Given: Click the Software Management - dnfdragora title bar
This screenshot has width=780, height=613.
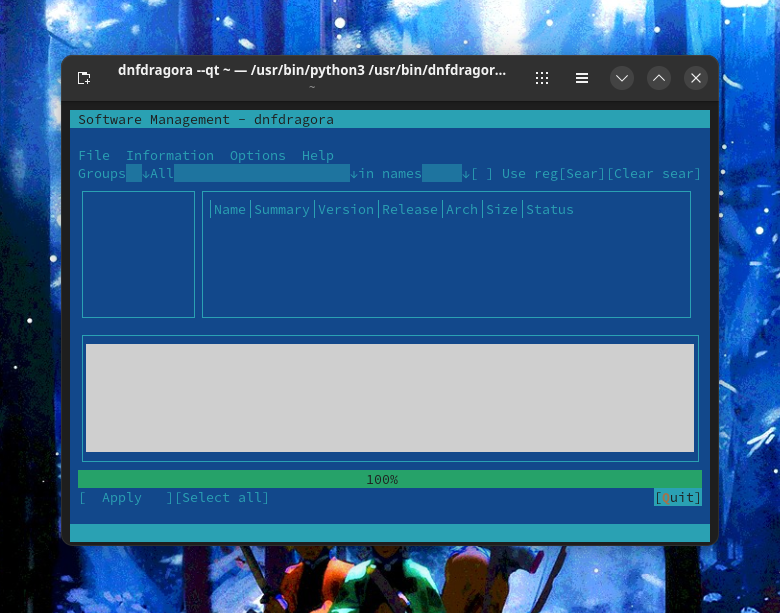Looking at the screenshot, I should (390, 119).
